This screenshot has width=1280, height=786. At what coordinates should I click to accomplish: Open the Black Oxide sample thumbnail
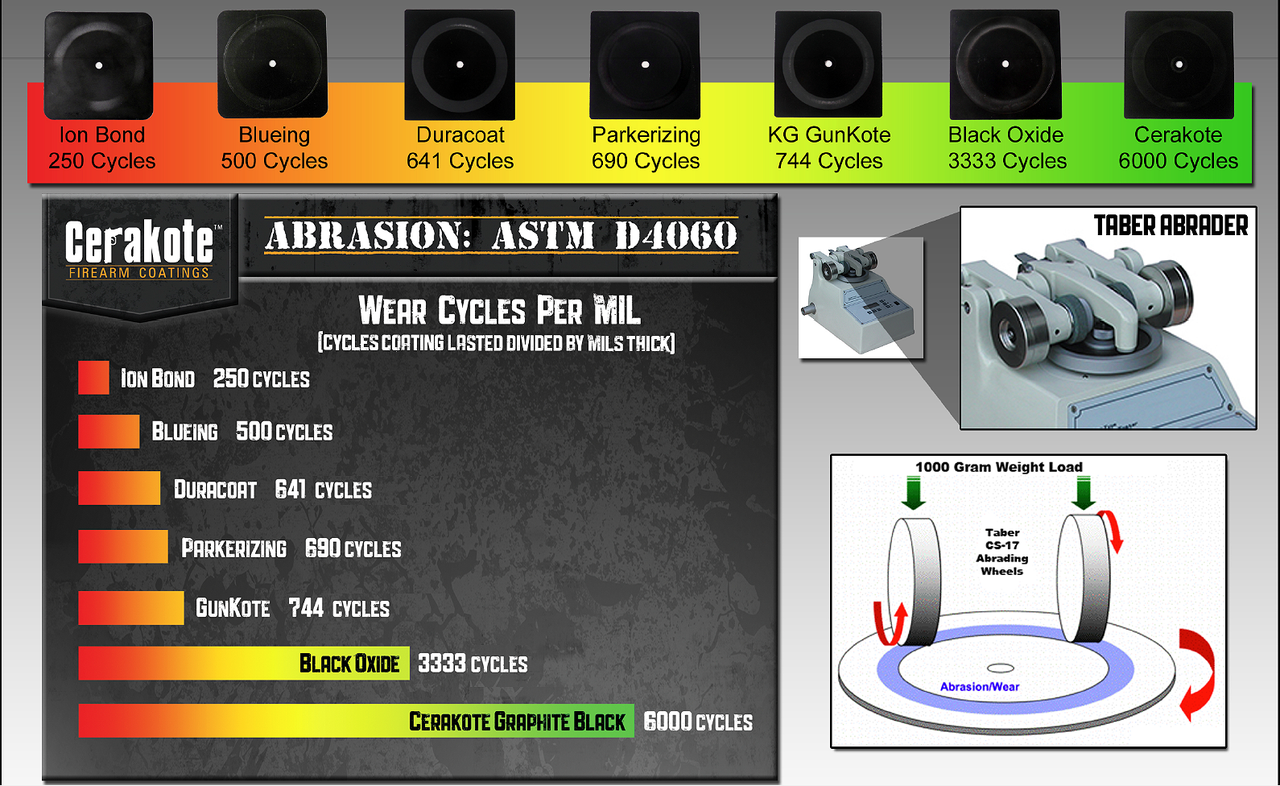point(1005,65)
